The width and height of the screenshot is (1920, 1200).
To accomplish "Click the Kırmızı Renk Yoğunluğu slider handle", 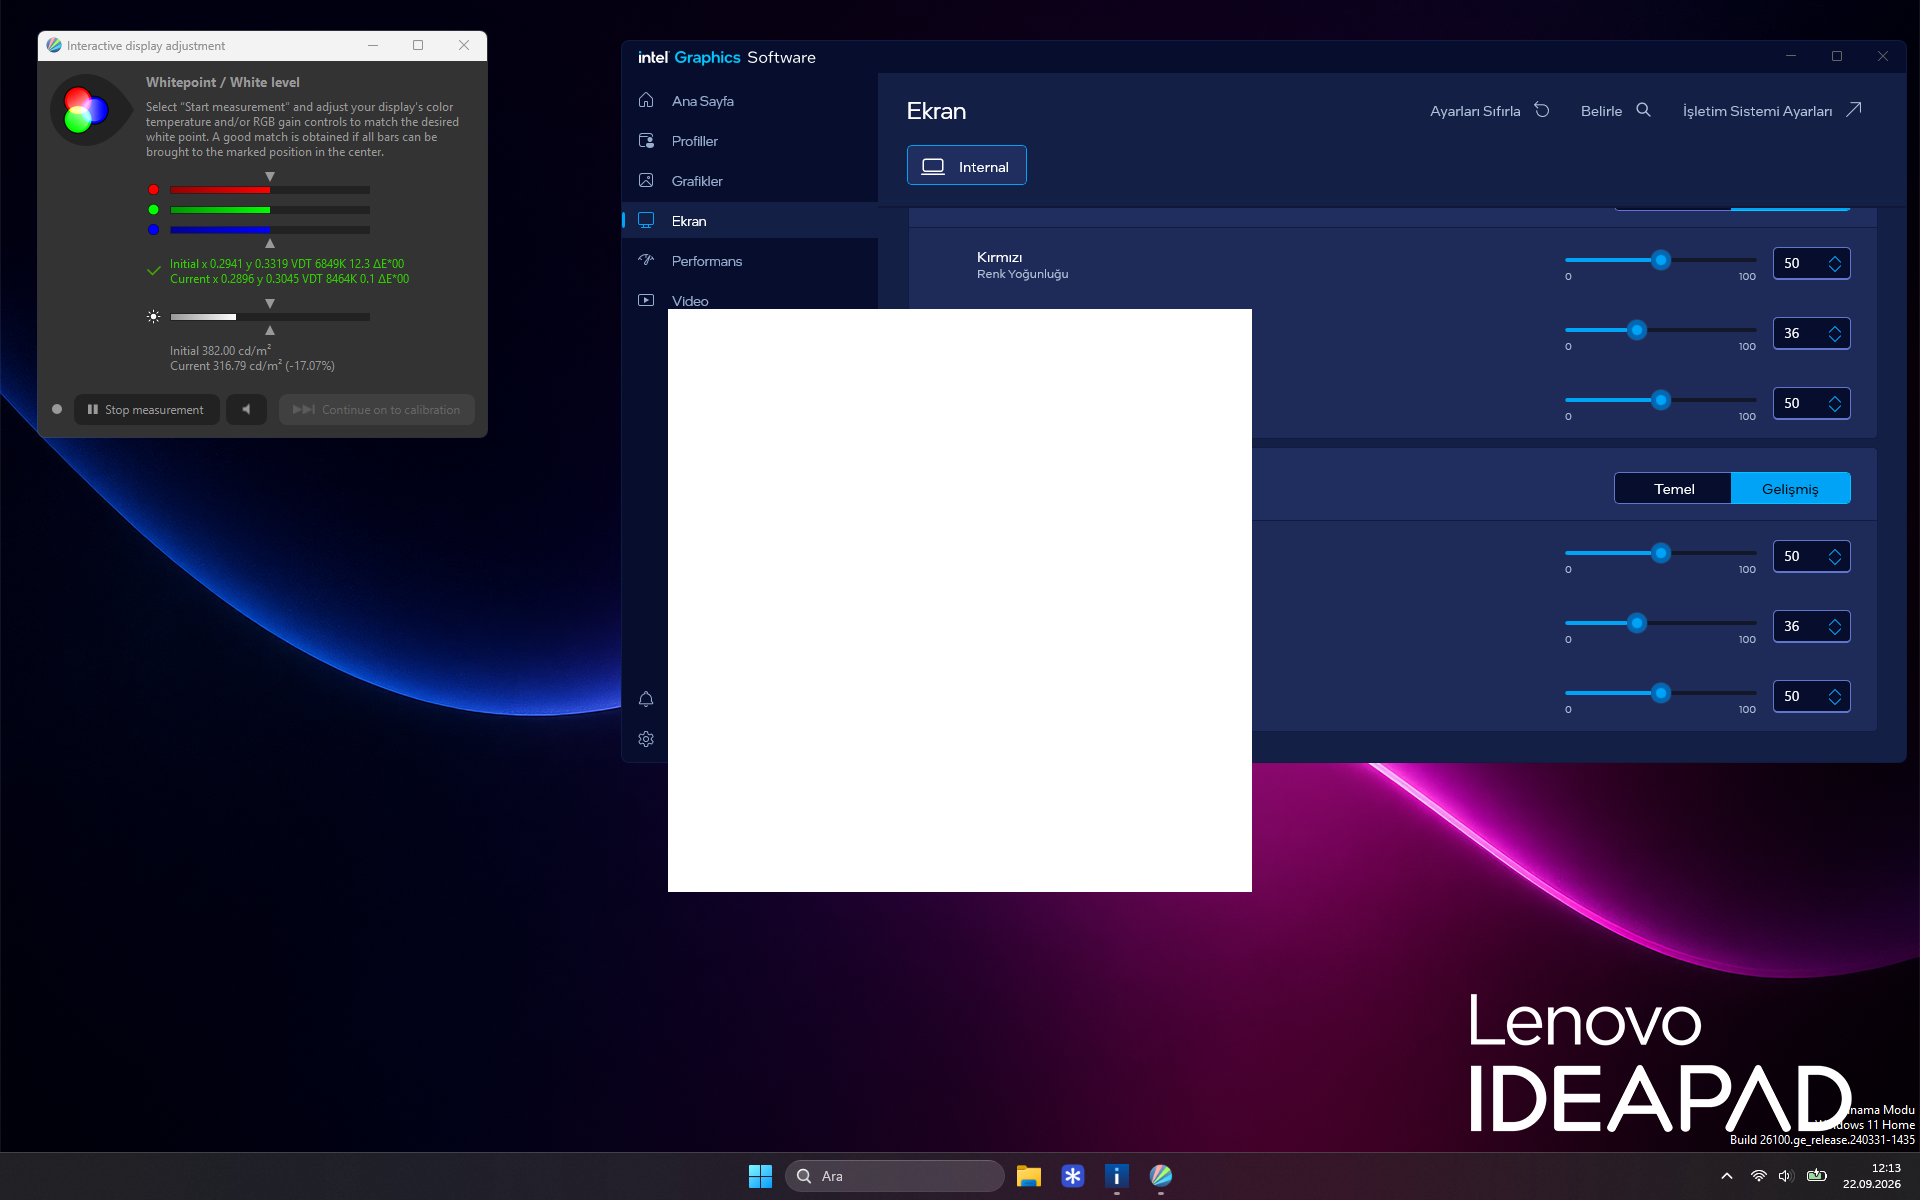I will [x=1661, y=260].
